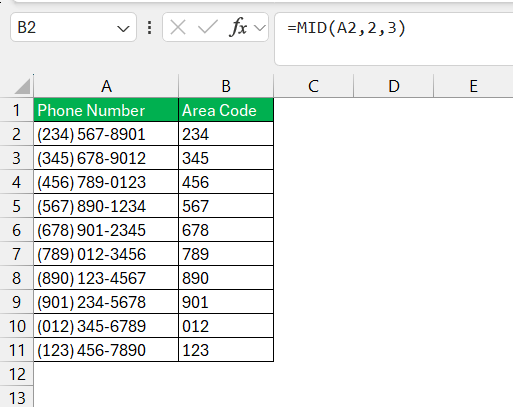Select column D header
Screen dimensions: 513x407
(x=394, y=86)
